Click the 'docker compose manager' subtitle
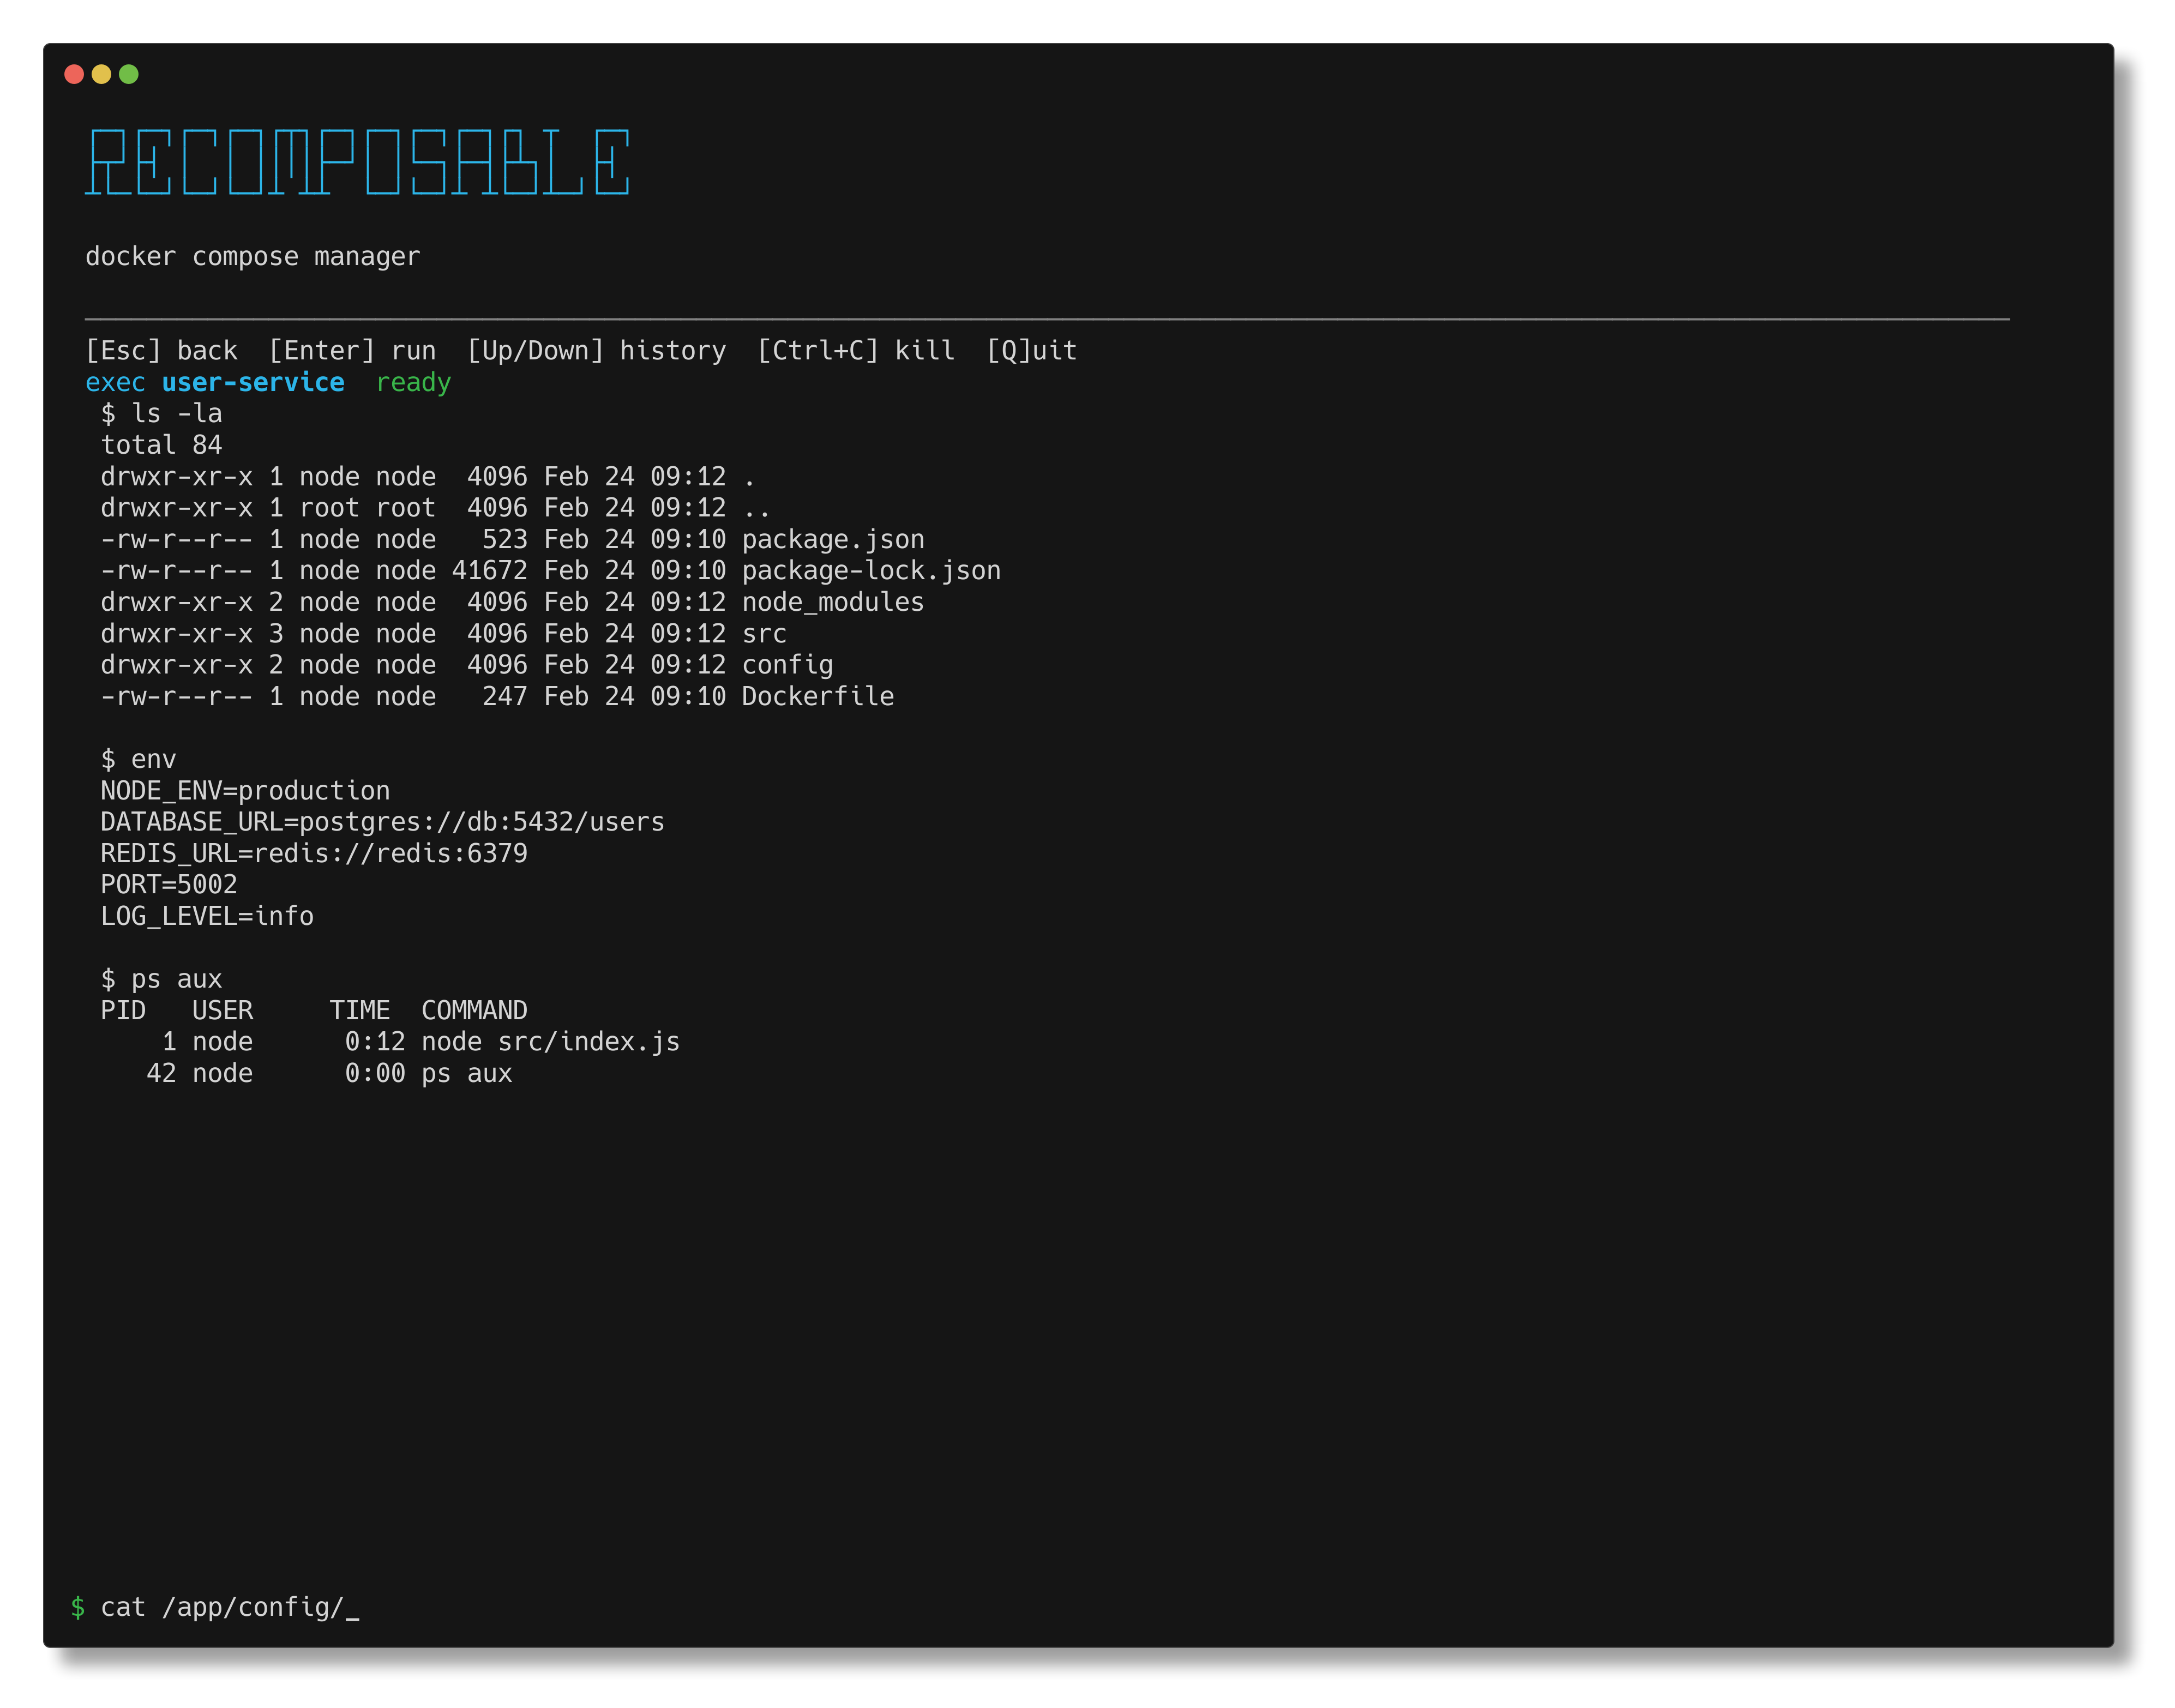This screenshot has height=1708, width=2175. click(253, 257)
